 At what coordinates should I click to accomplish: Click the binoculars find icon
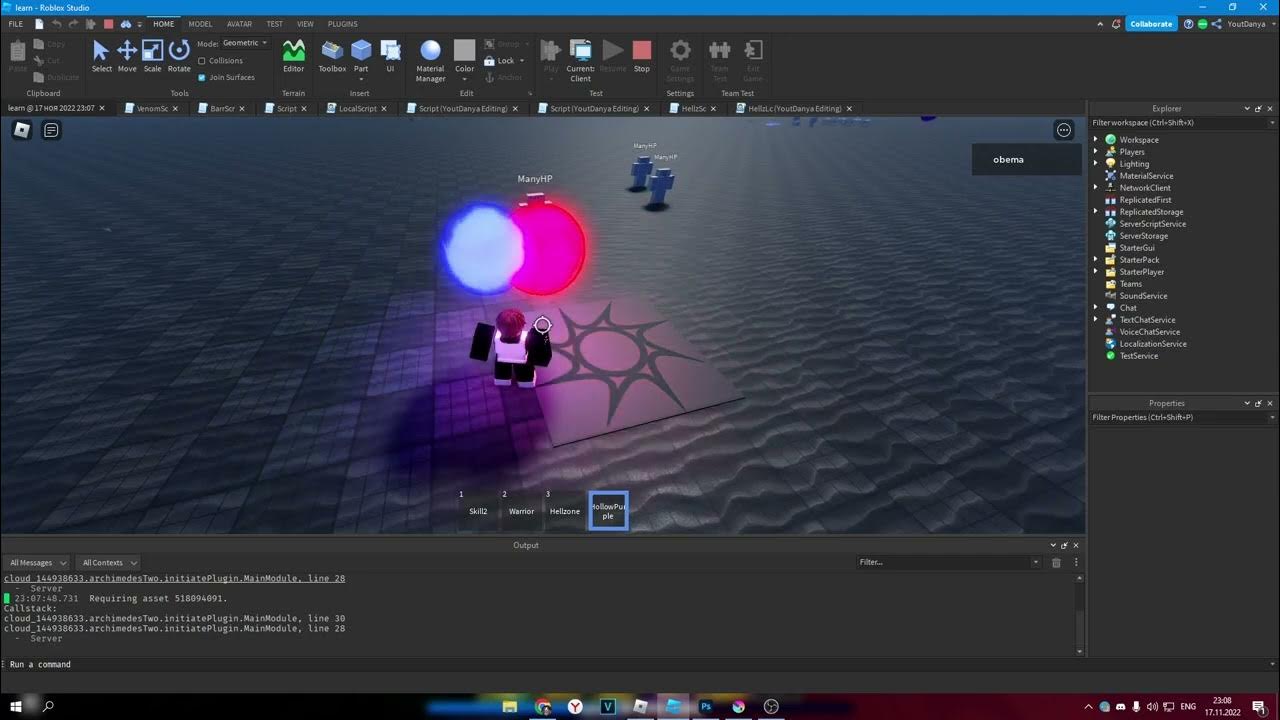125,23
